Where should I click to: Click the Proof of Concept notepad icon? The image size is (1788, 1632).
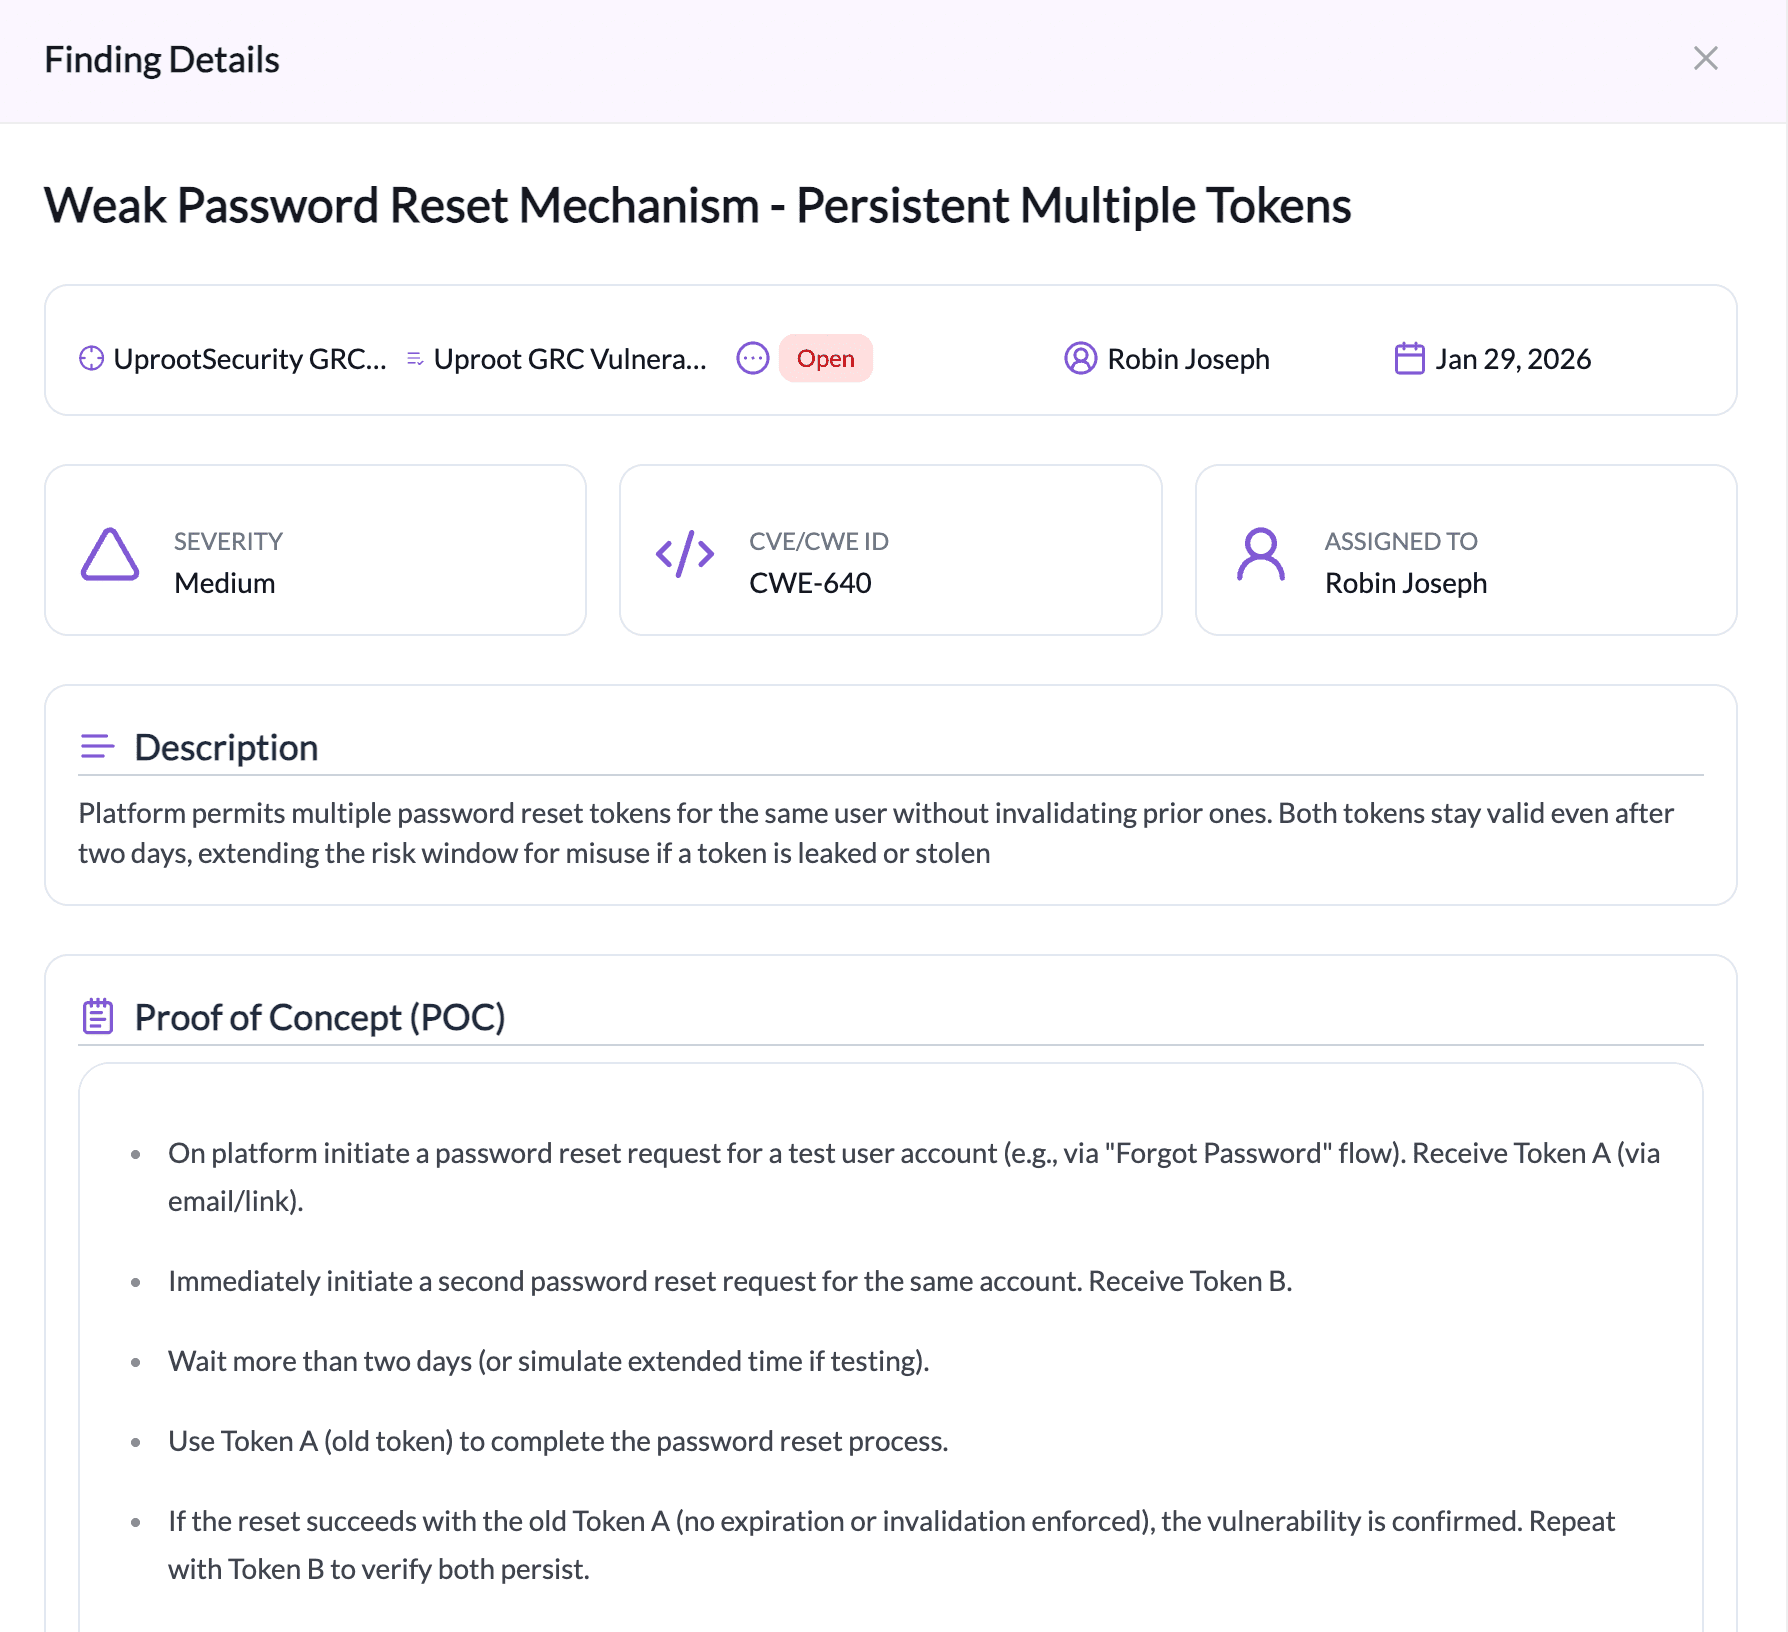[x=97, y=1017]
